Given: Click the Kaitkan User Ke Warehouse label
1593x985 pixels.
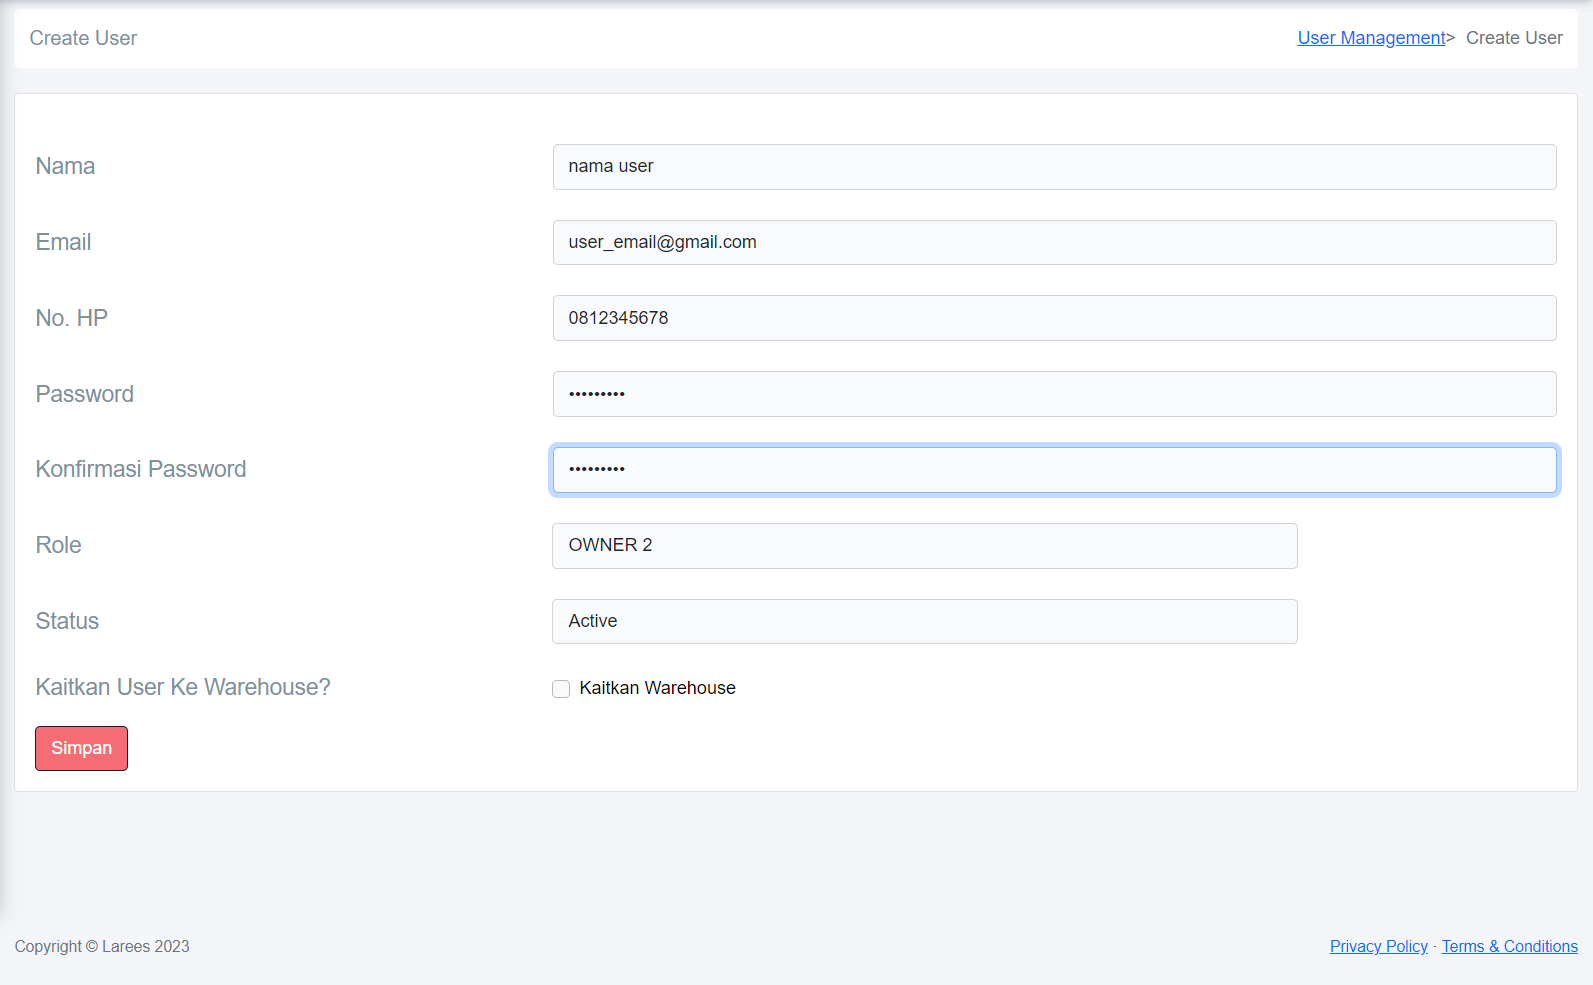Looking at the screenshot, I should point(183,687).
